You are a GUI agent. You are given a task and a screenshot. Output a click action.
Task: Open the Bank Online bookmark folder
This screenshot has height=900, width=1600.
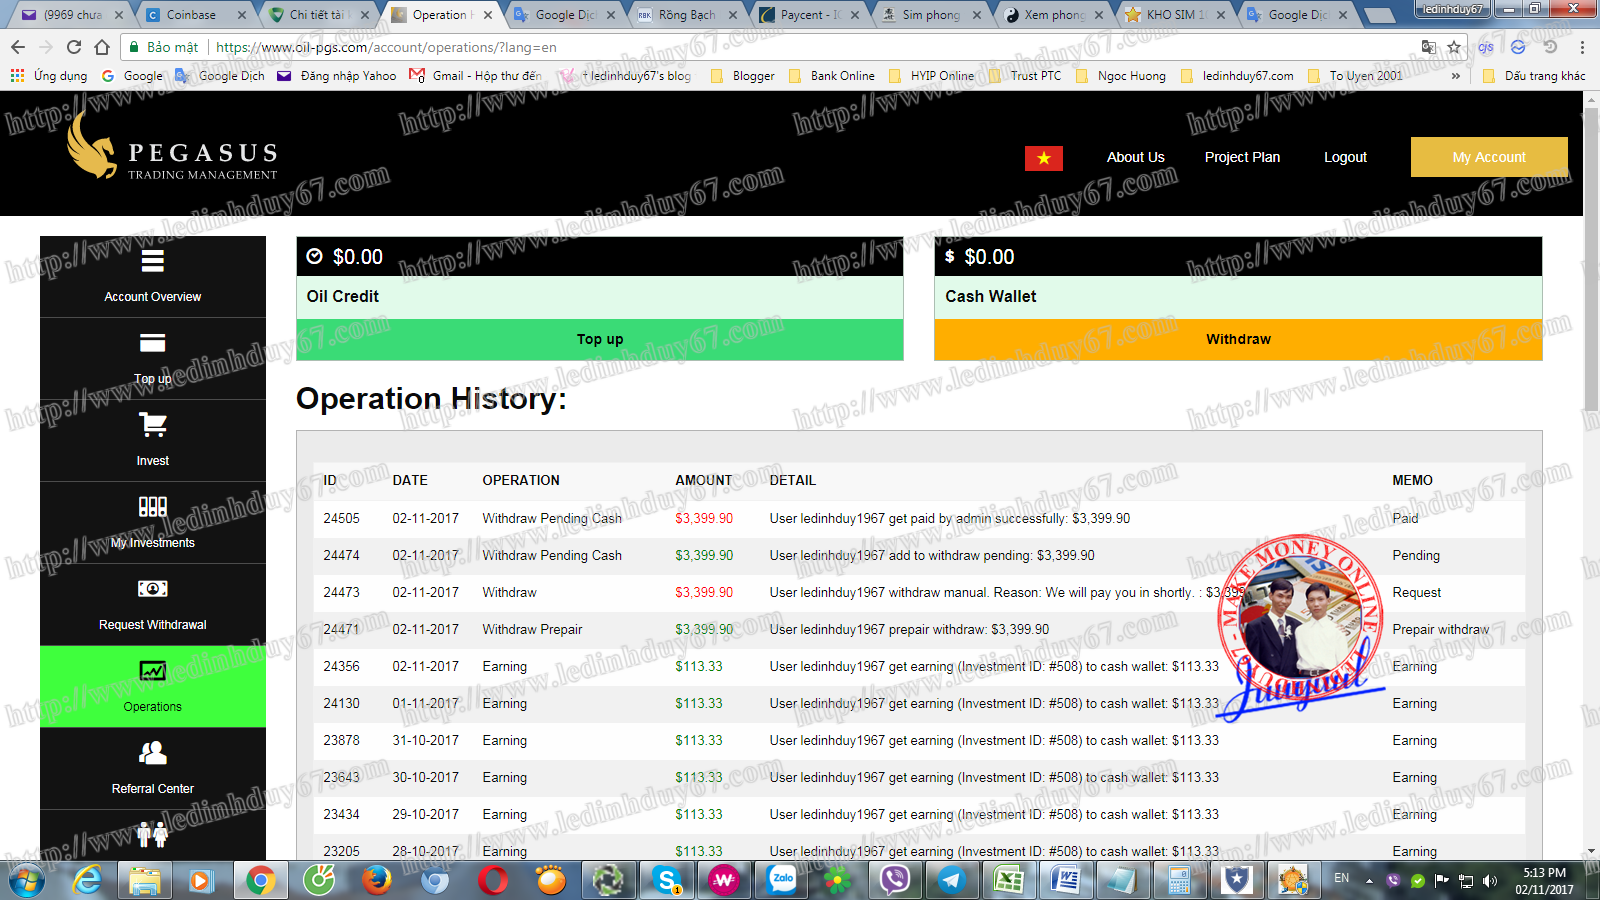coord(832,76)
